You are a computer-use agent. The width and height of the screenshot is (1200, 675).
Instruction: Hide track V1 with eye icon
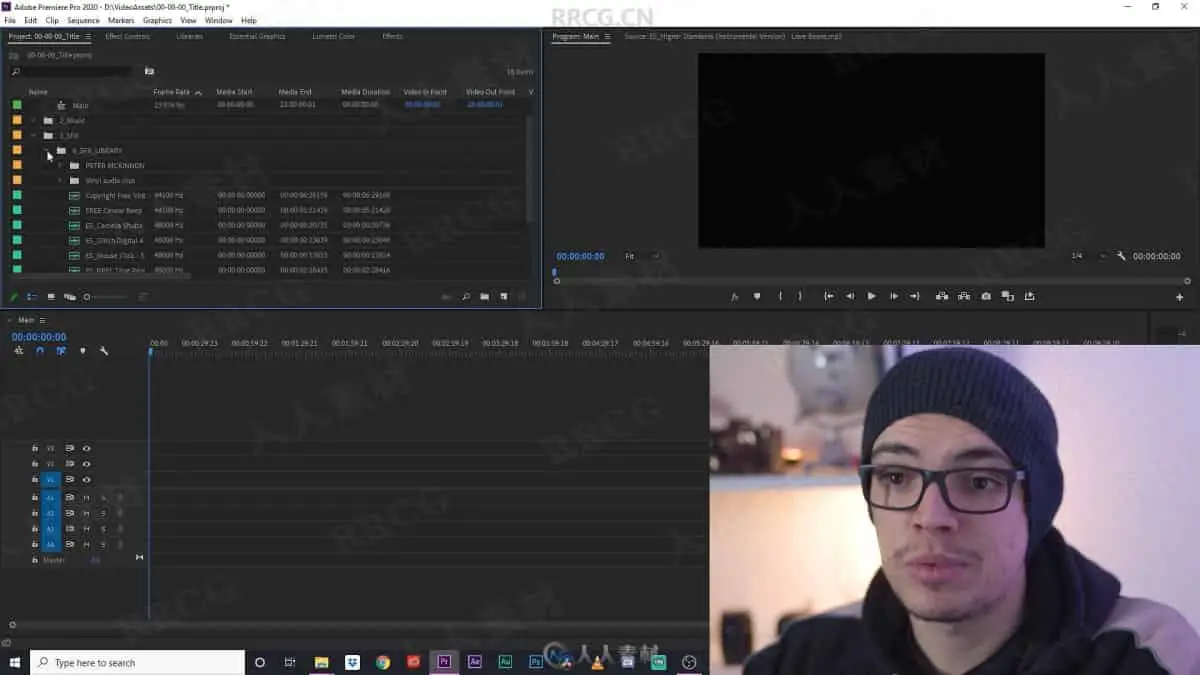87,480
